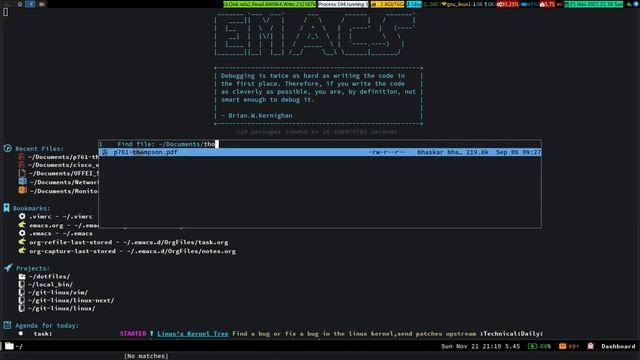Click the orange mail icon in the modeline

[x=562, y=346]
